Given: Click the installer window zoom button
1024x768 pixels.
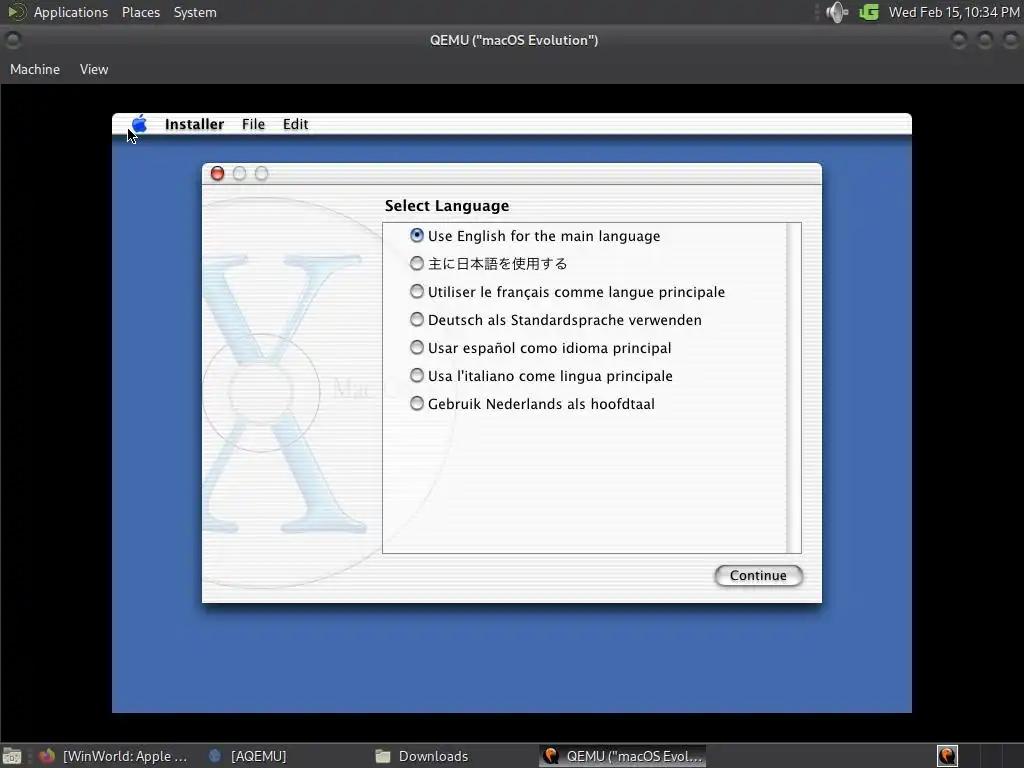Looking at the screenshot, I should (x=261, y=173).
